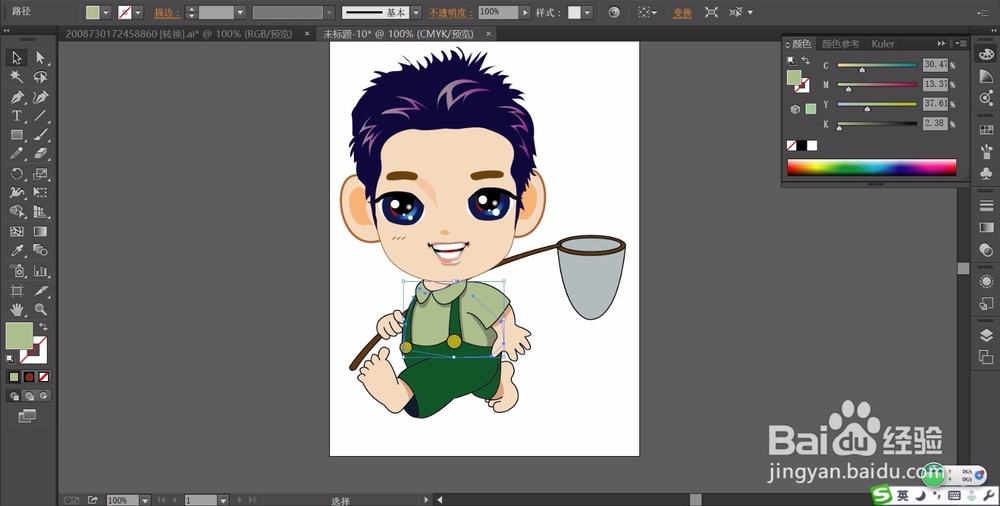
Task: Swap fill and stroke in the toolbox
Action: coord(43,327)
